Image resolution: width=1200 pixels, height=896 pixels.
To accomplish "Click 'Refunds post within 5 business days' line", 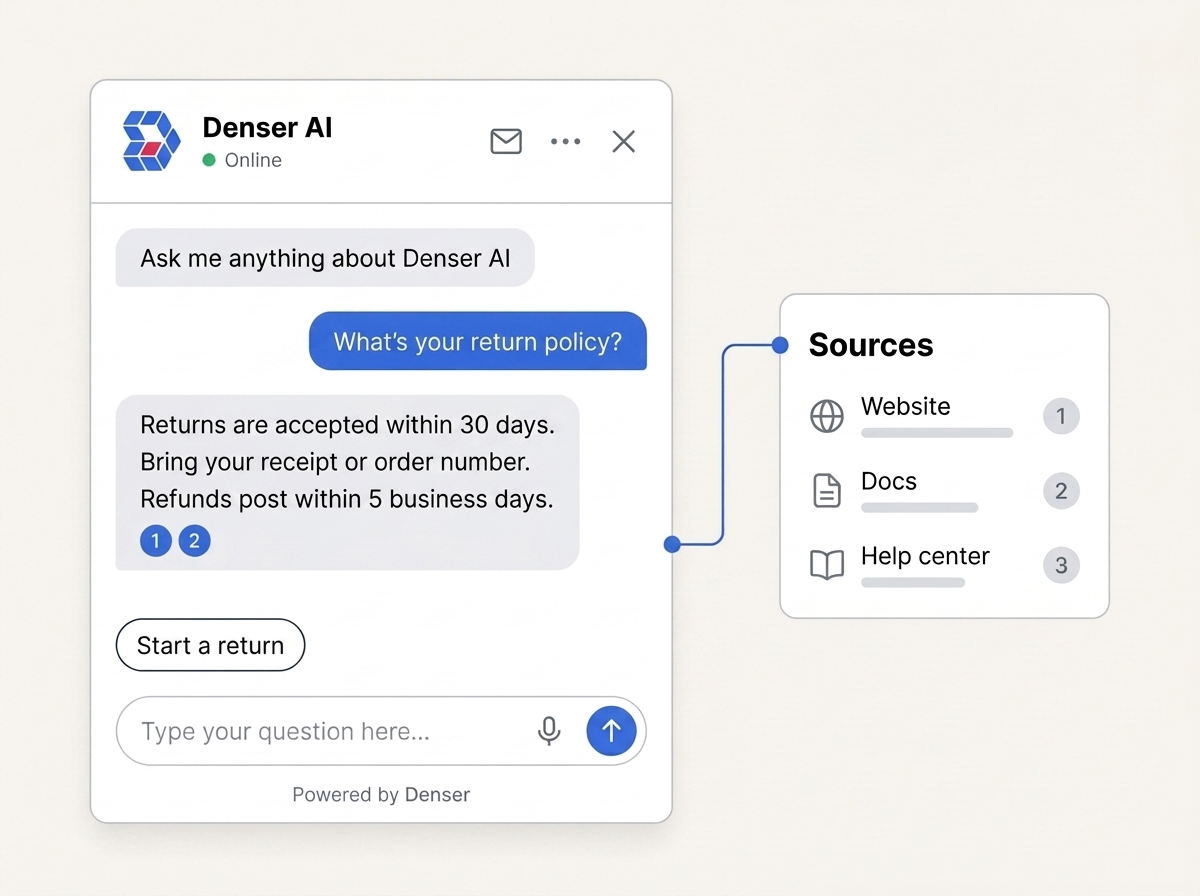I will (347, 499).
